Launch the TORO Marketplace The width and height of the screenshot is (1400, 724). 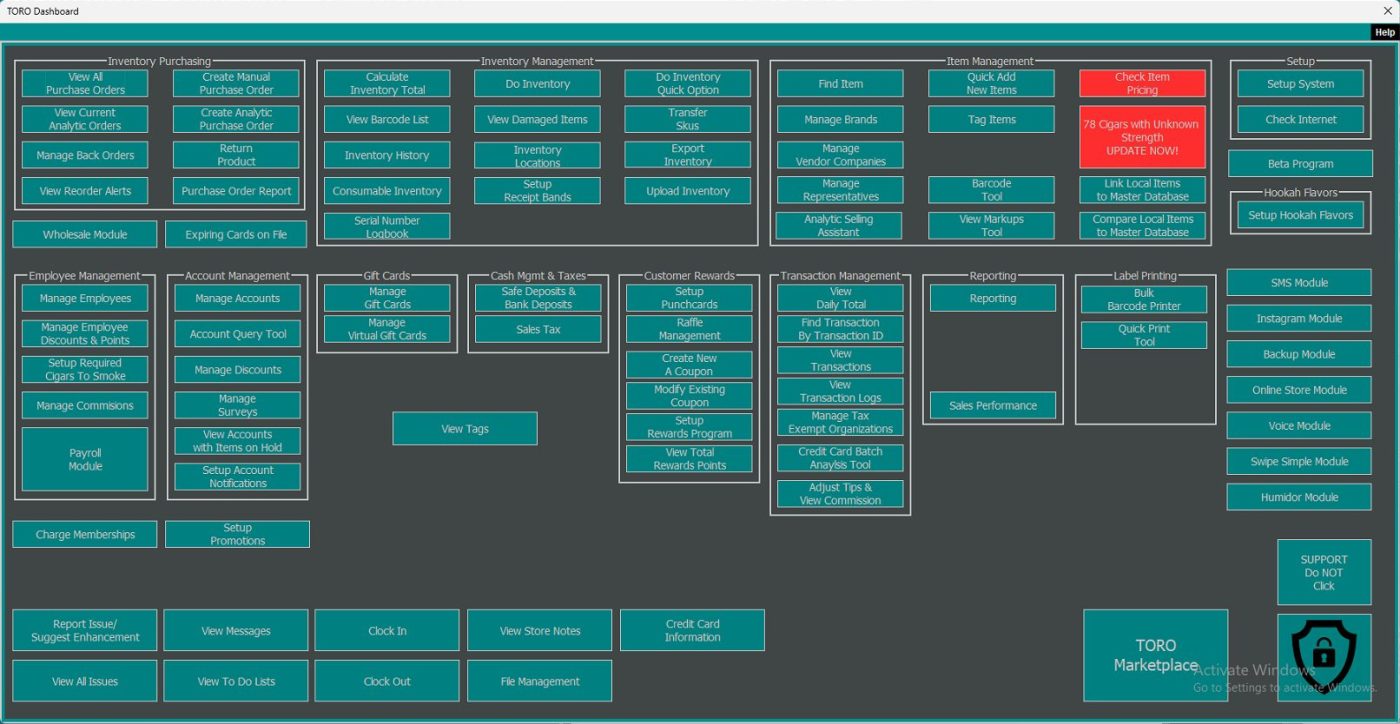click(1155, 656)
